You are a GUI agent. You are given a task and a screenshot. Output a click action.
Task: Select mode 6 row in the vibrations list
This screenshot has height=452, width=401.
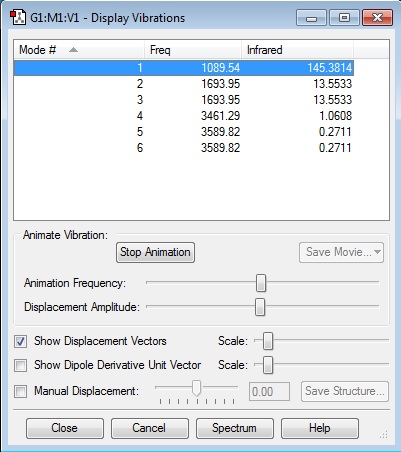(x=184, y=148)
